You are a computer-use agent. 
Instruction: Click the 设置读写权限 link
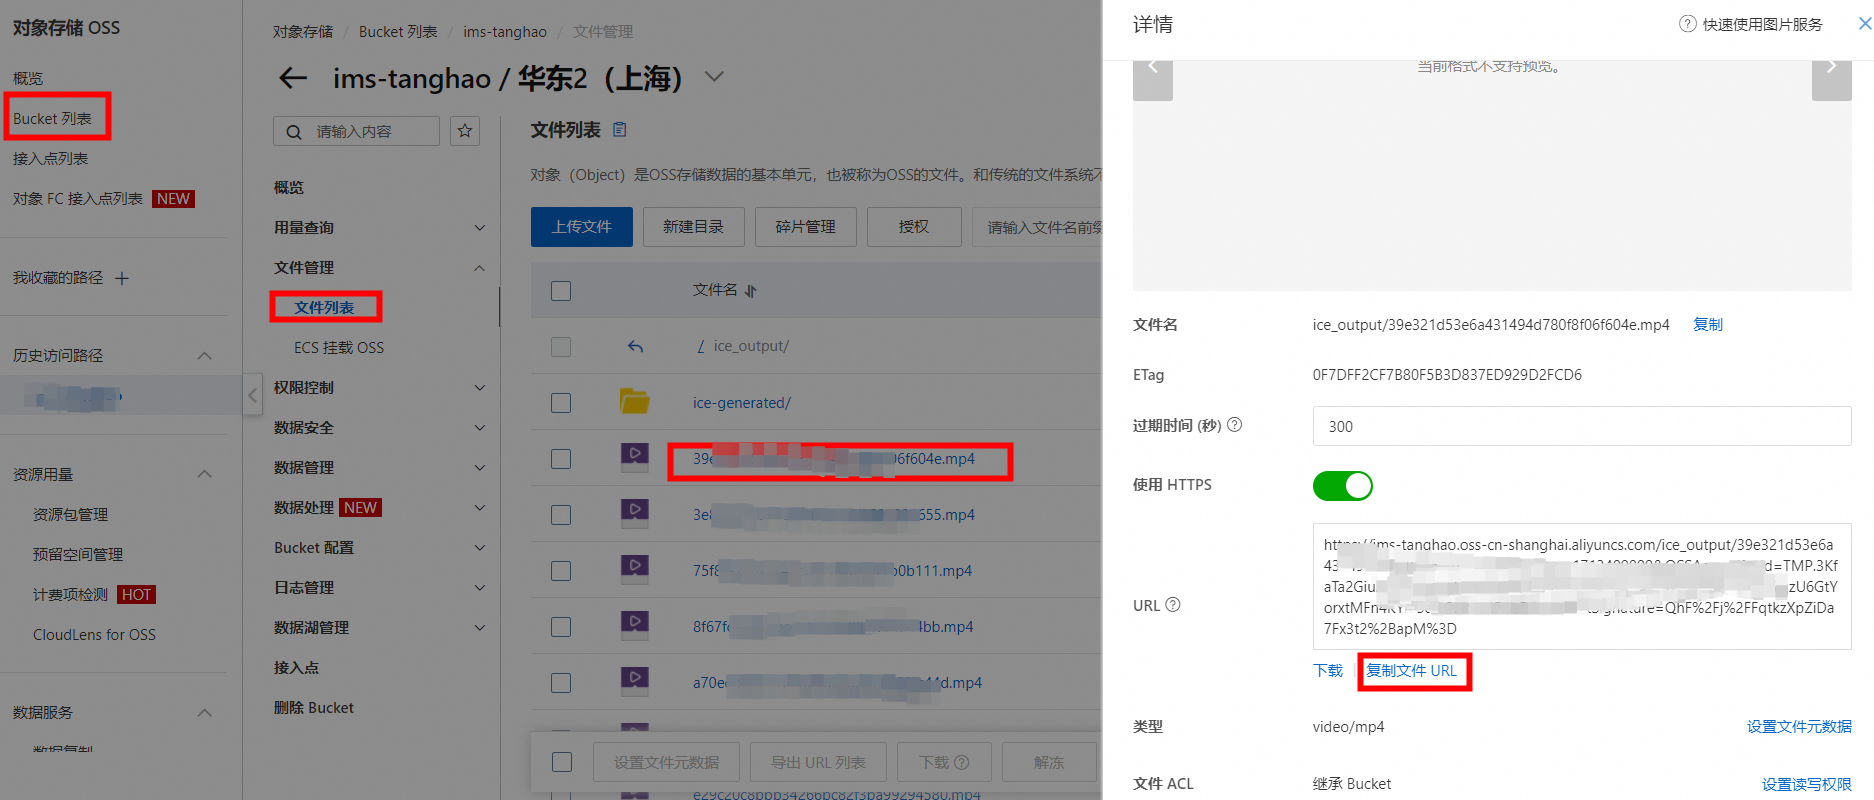pos(1807,784)
